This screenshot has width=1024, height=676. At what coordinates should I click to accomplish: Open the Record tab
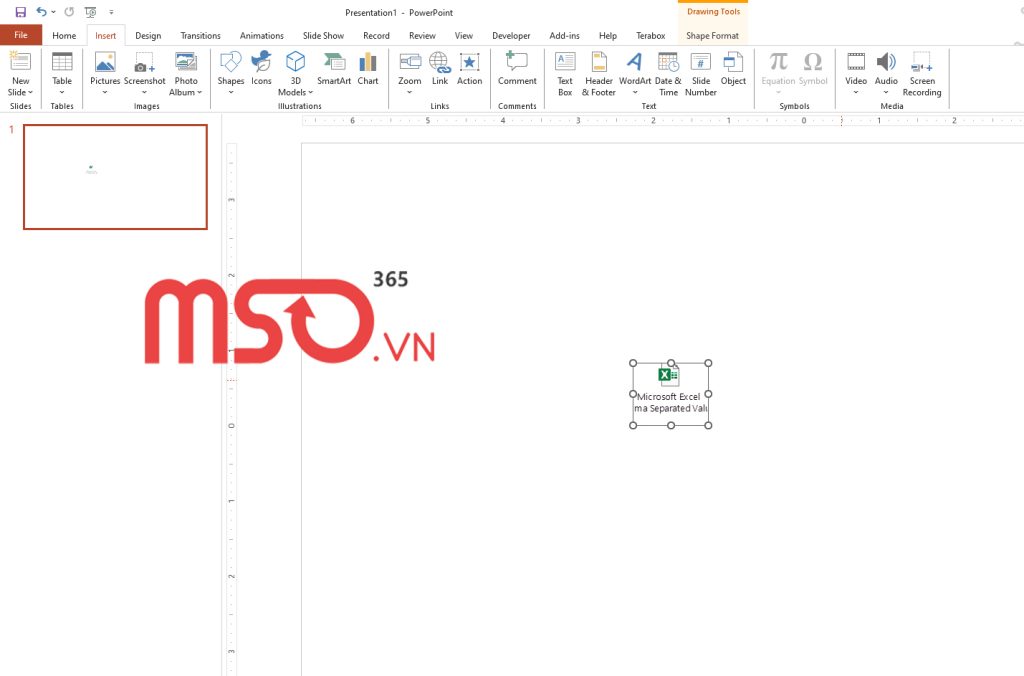click(x=376, y=35)
